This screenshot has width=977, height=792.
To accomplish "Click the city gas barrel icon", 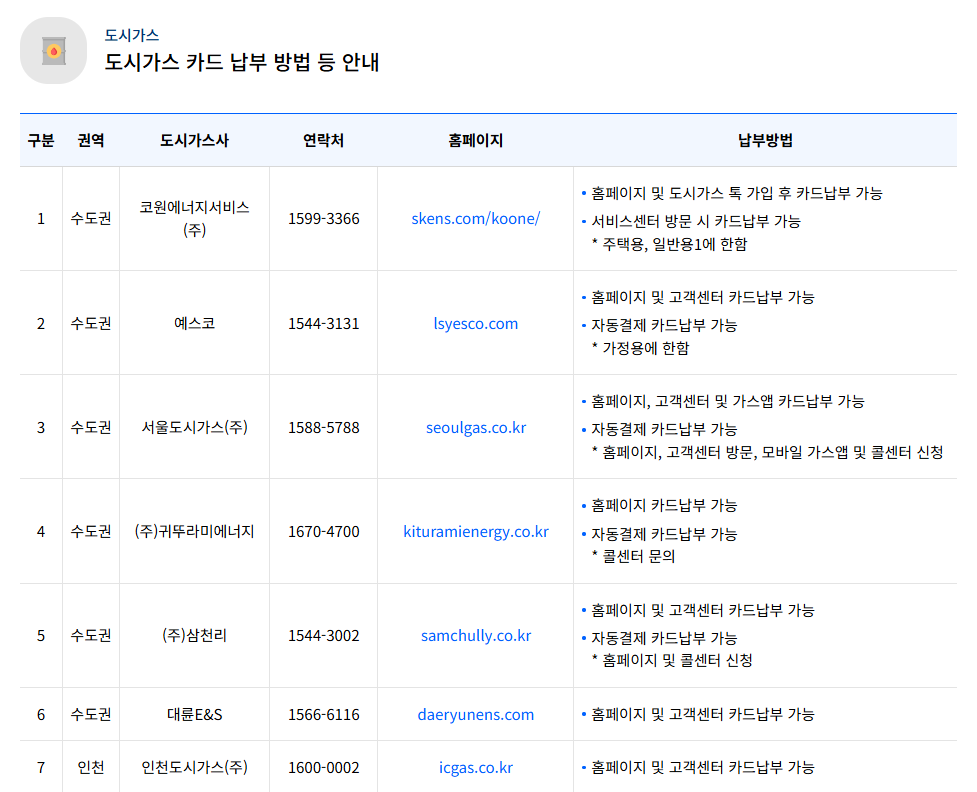I will click(x=54, y=50).
